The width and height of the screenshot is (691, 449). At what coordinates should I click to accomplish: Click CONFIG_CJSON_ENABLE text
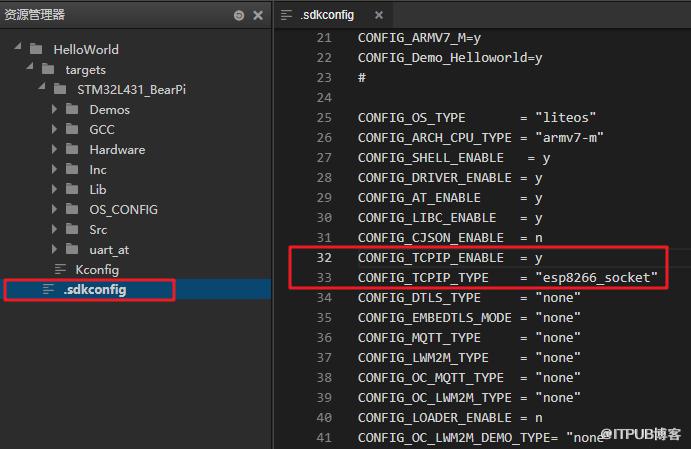click(x=431, y=238)
